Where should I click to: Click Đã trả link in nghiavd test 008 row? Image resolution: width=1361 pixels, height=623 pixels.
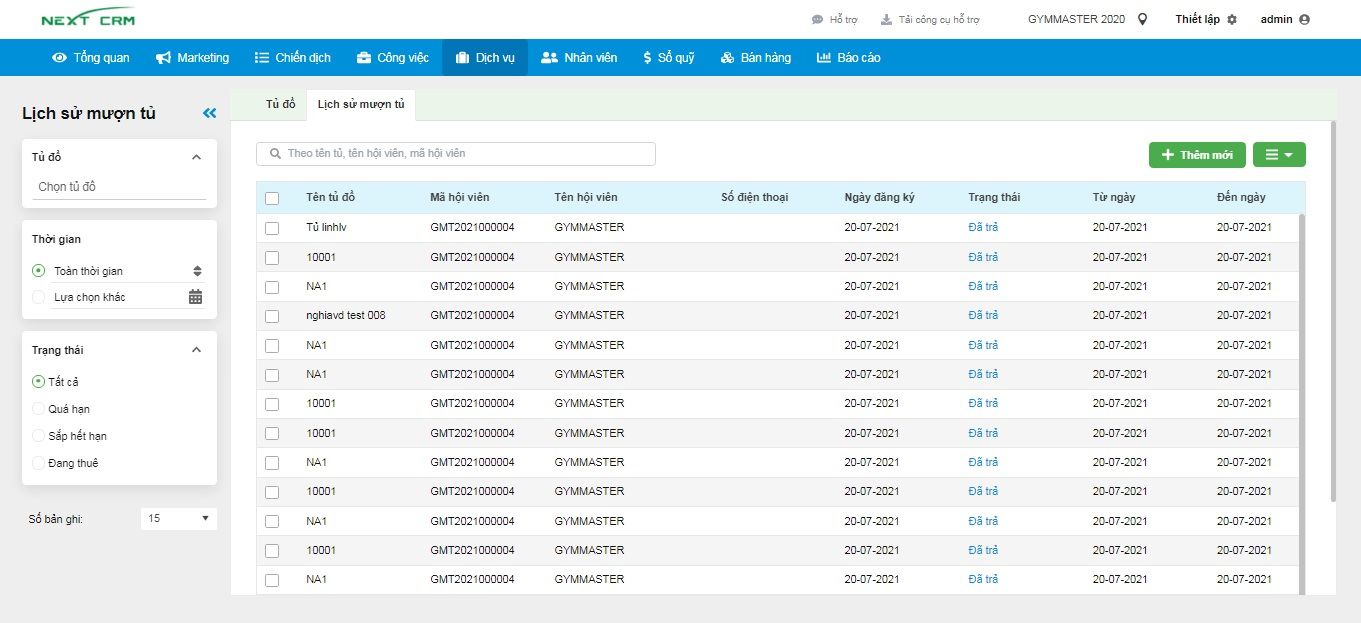coord(983,315)
